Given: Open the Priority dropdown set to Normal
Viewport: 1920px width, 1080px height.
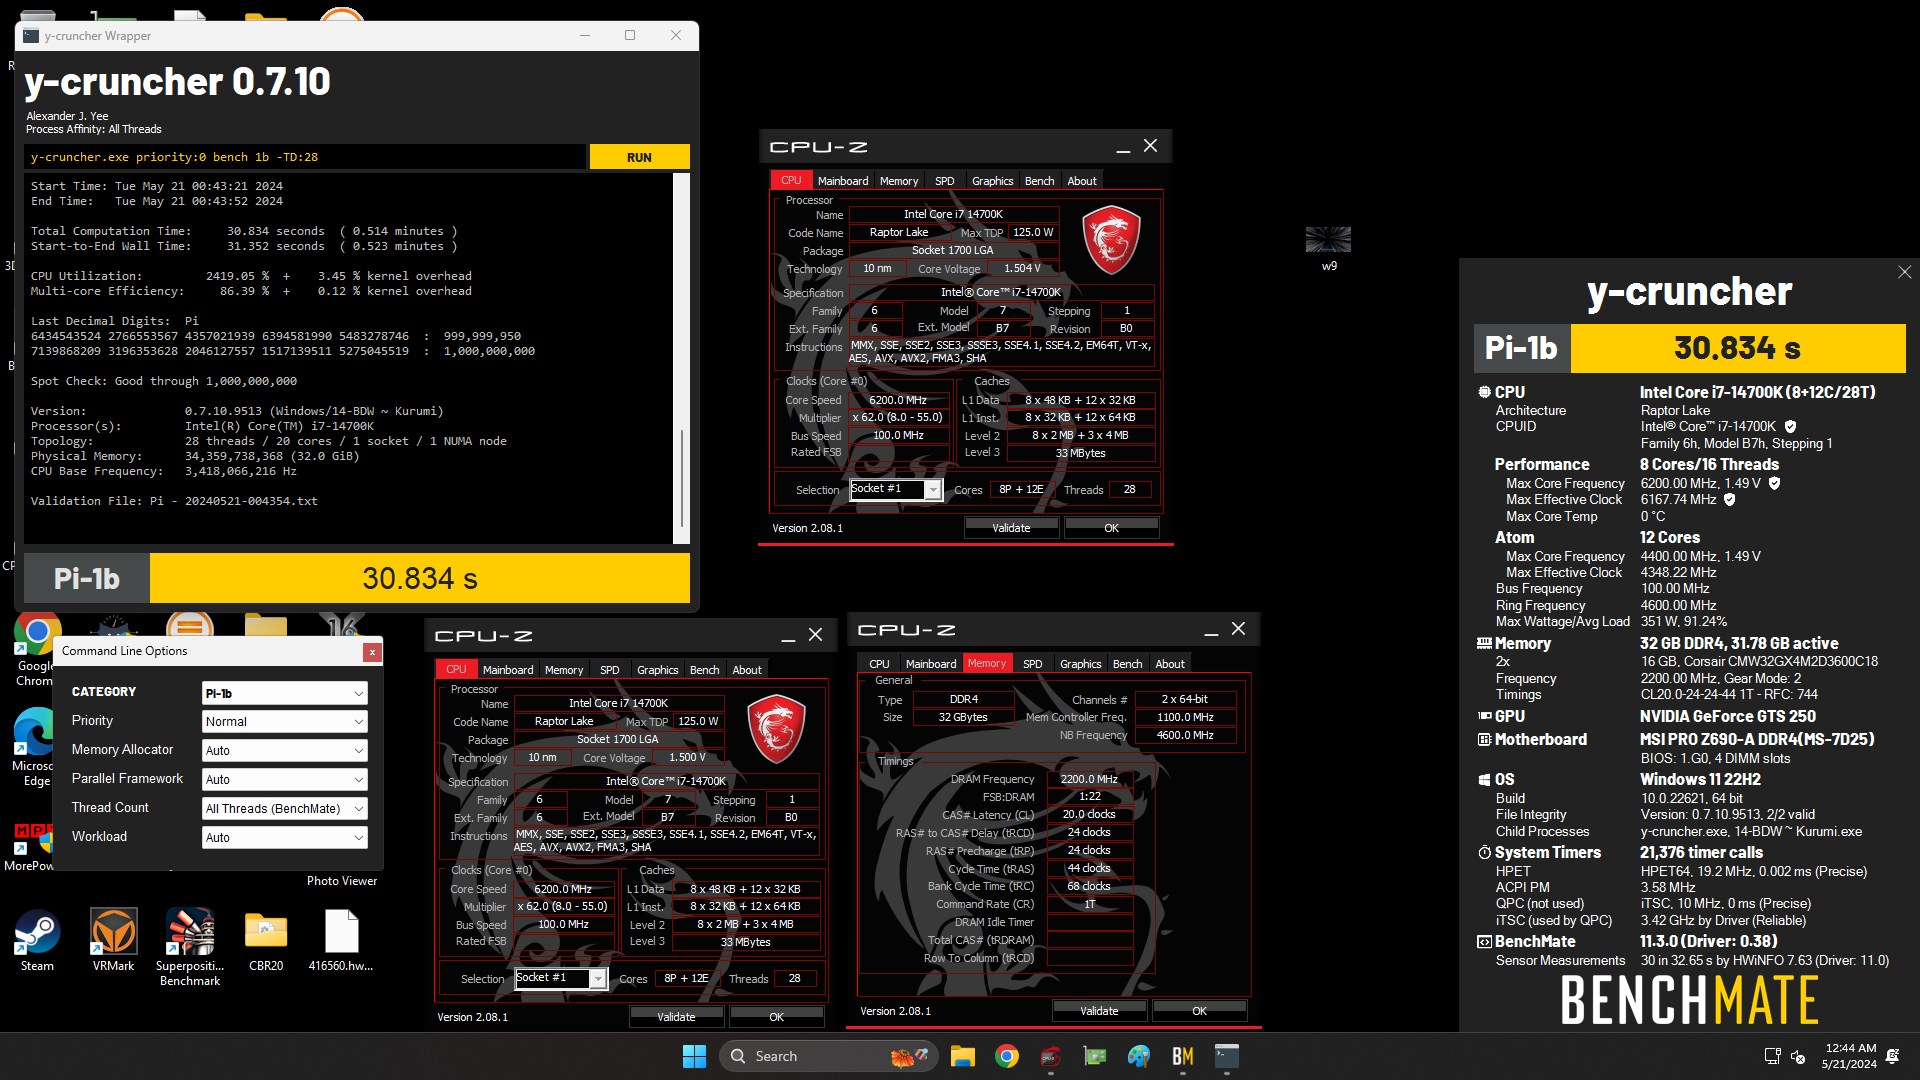Looking at the screenshot, I should click(x=285, y=722).
